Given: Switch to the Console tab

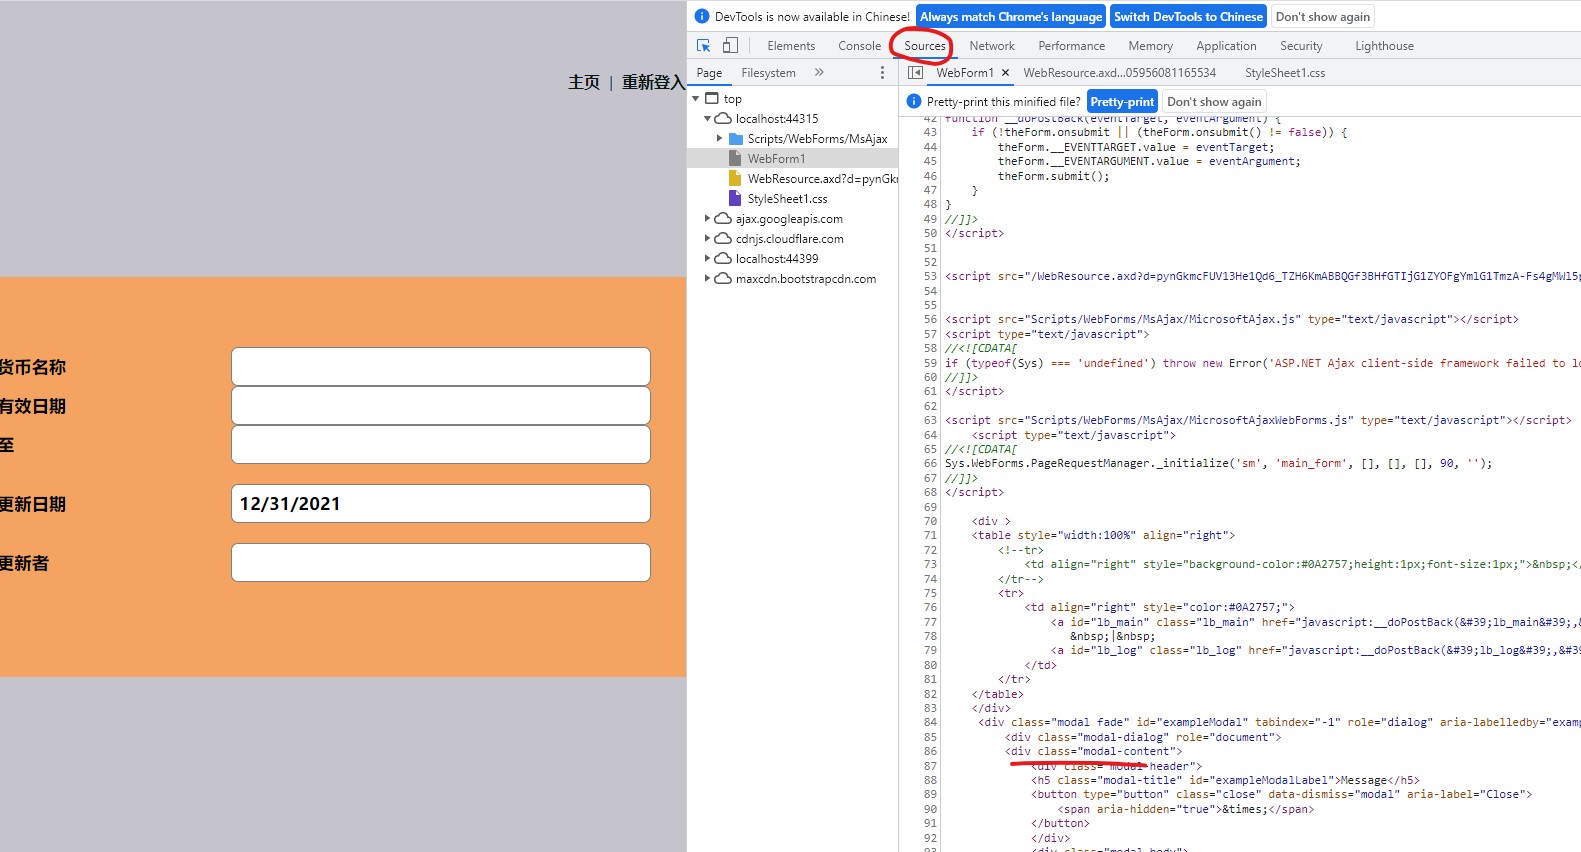Looking at the screenshot, I should [860, 46].
